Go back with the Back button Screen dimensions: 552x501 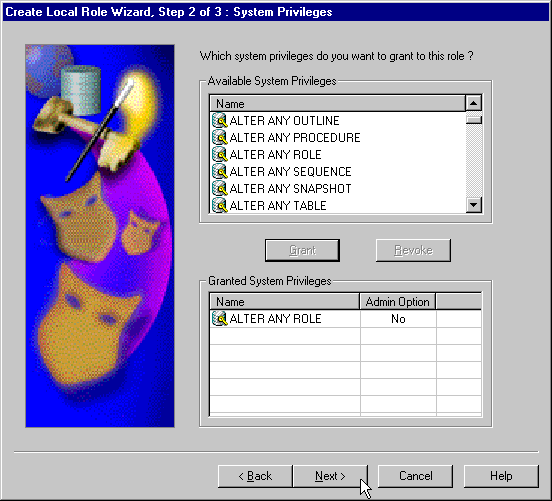coord(255,476)
